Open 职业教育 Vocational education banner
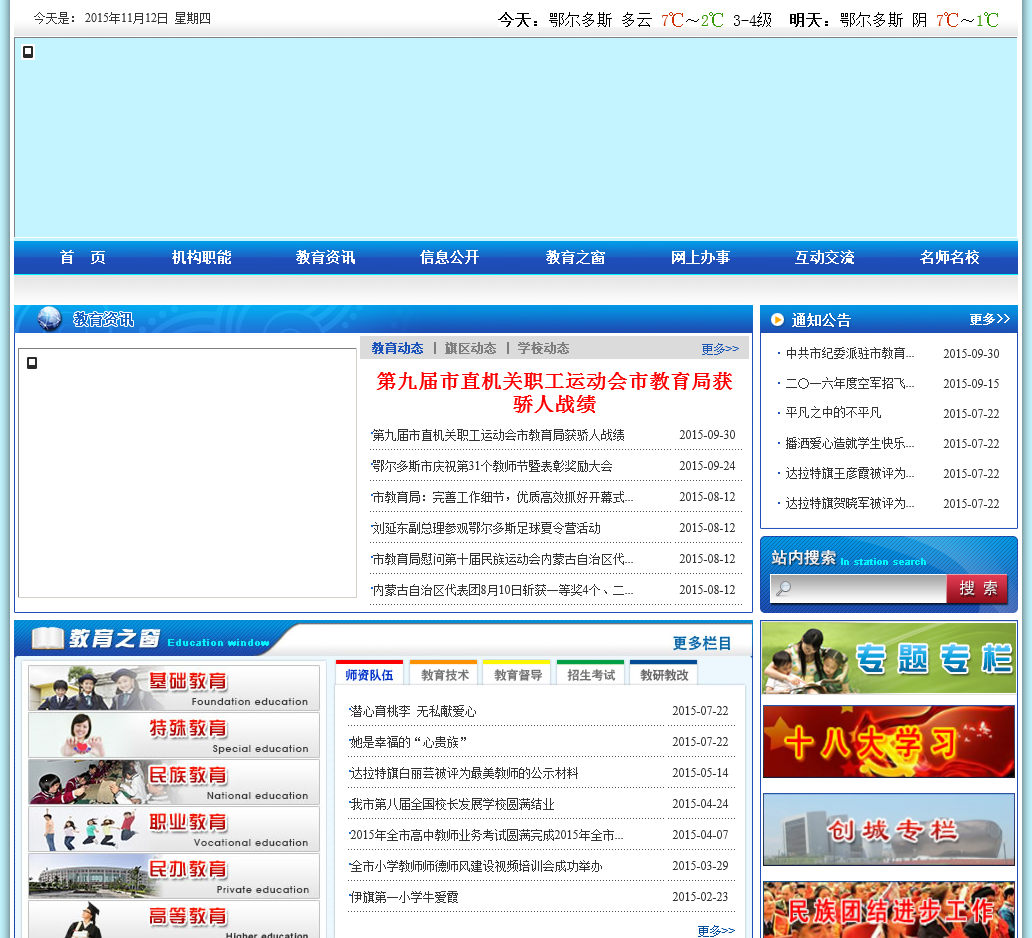Viewport: 1032px width, 938px height. 174,829
